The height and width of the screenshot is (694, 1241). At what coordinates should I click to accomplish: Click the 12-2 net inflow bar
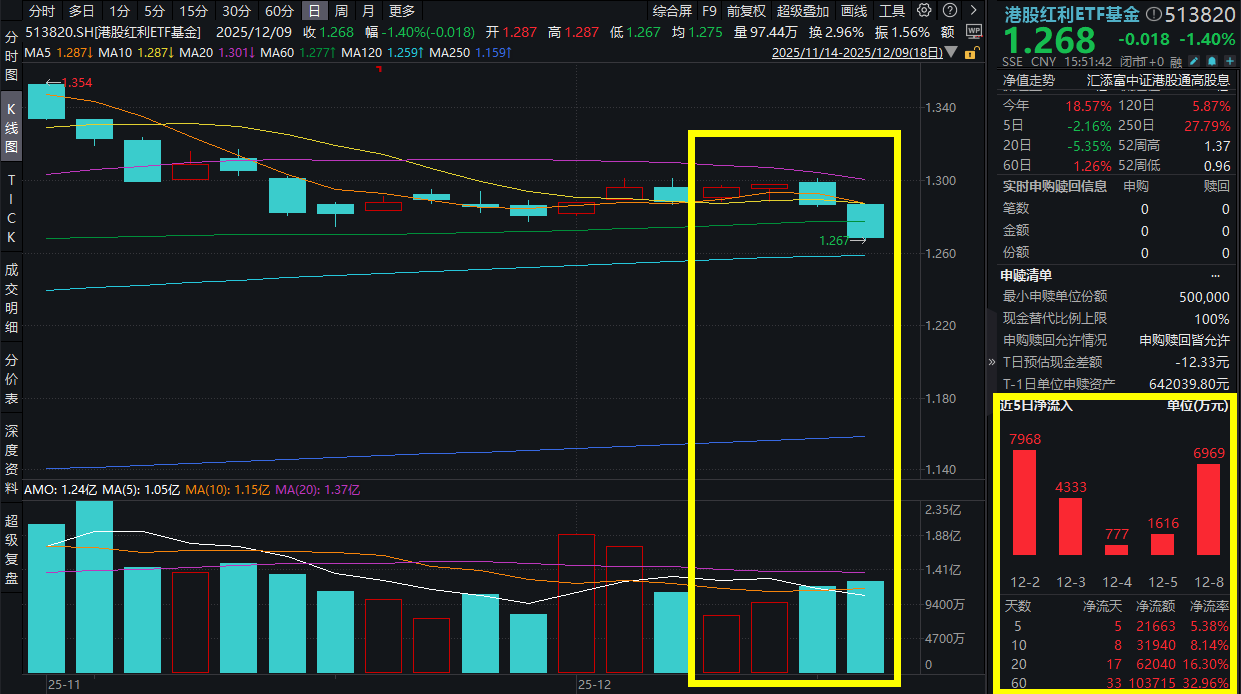point(1024,502)
